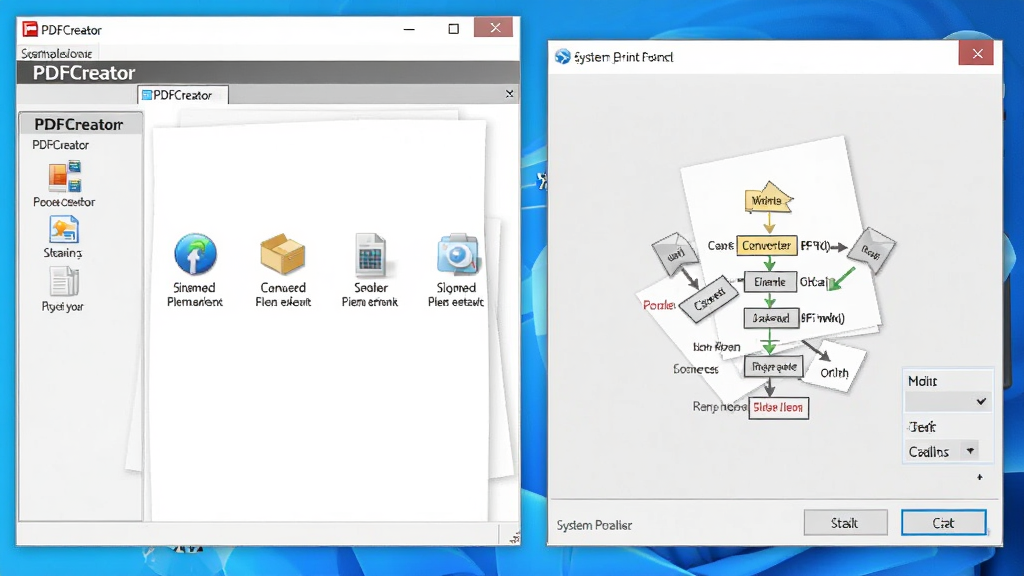Screen dimensions: 1024x576
Task: Close the PDFCreator tab strip with its X
Action: [509, 94]
